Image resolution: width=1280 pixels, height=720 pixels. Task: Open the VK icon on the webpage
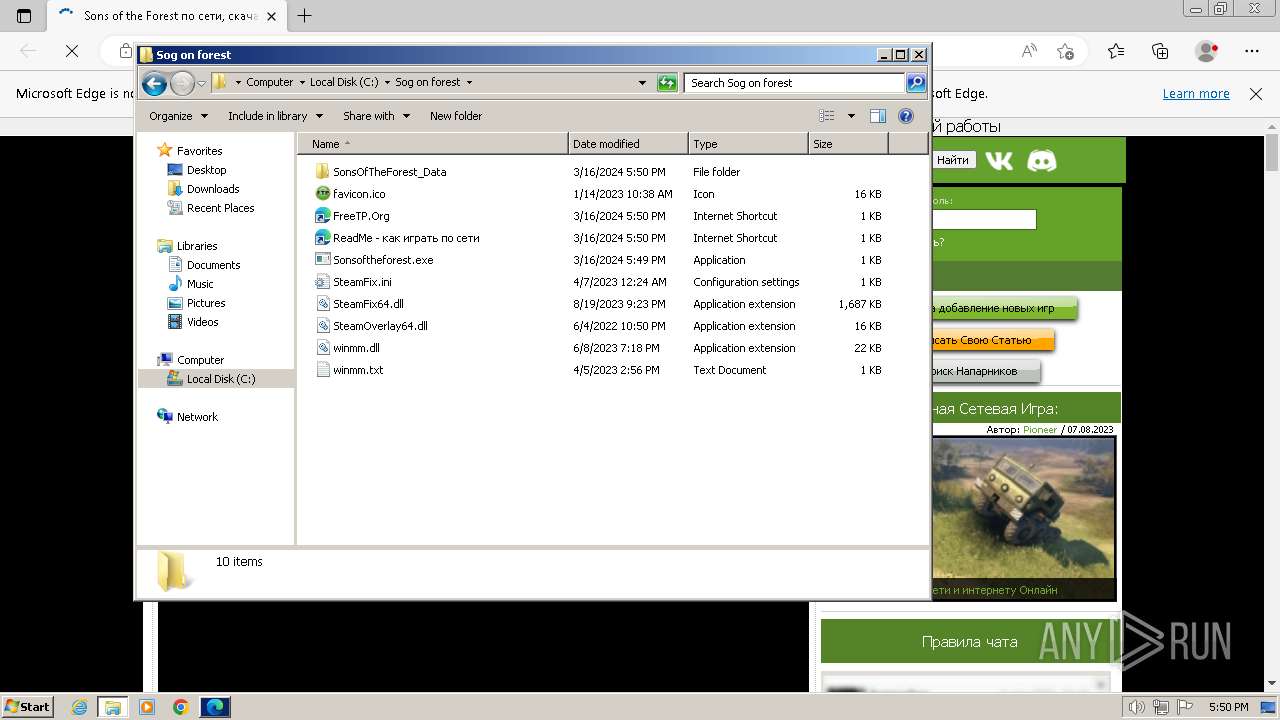pyautogui.click(x=999, y=160)
